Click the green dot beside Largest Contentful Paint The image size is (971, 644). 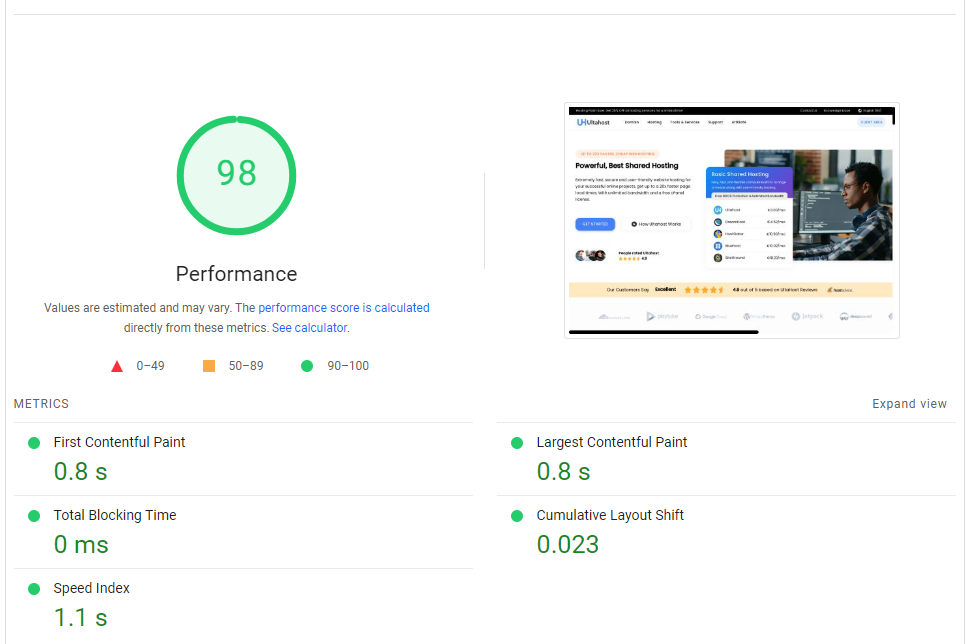coord(517,443)
